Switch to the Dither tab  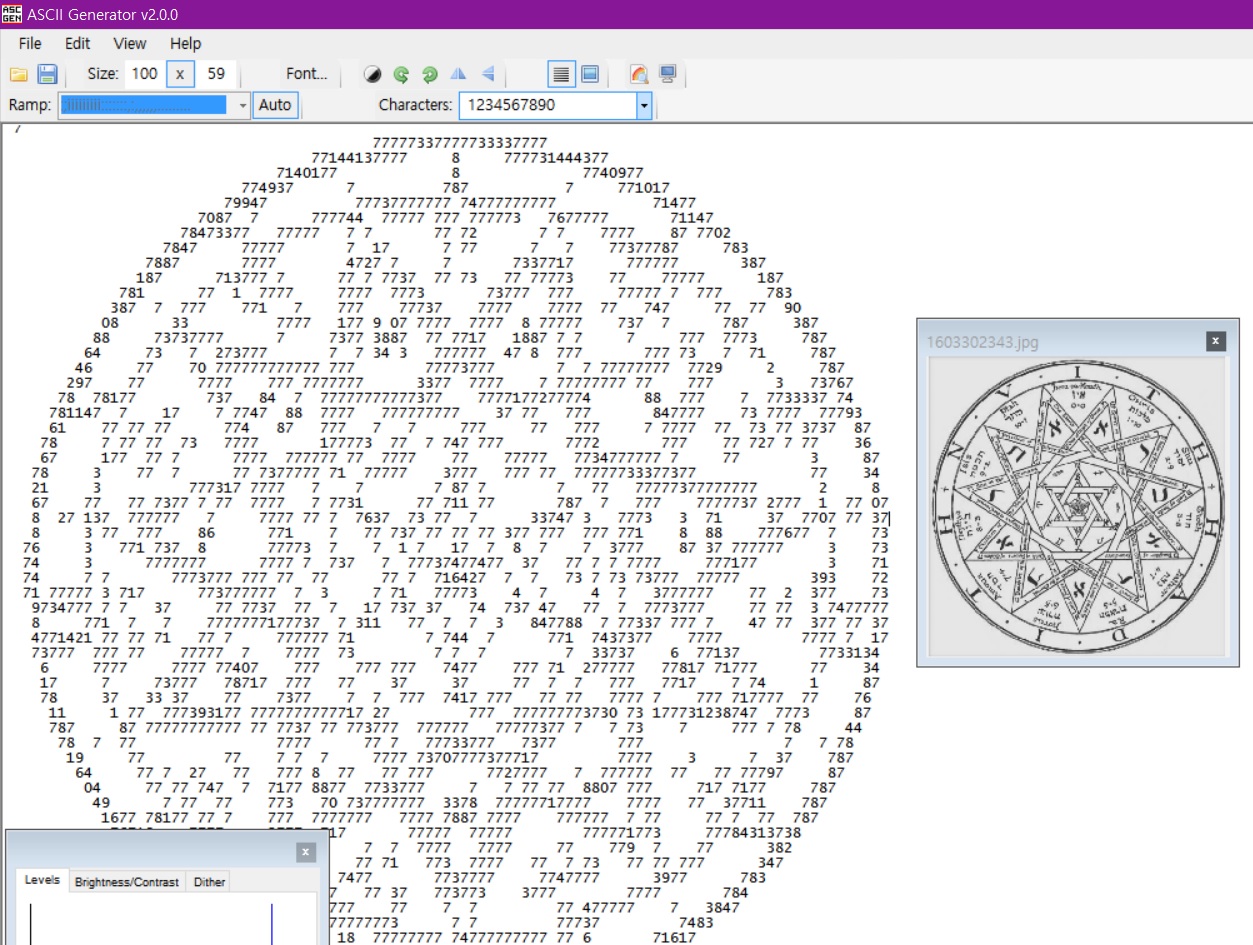(209, 882)
